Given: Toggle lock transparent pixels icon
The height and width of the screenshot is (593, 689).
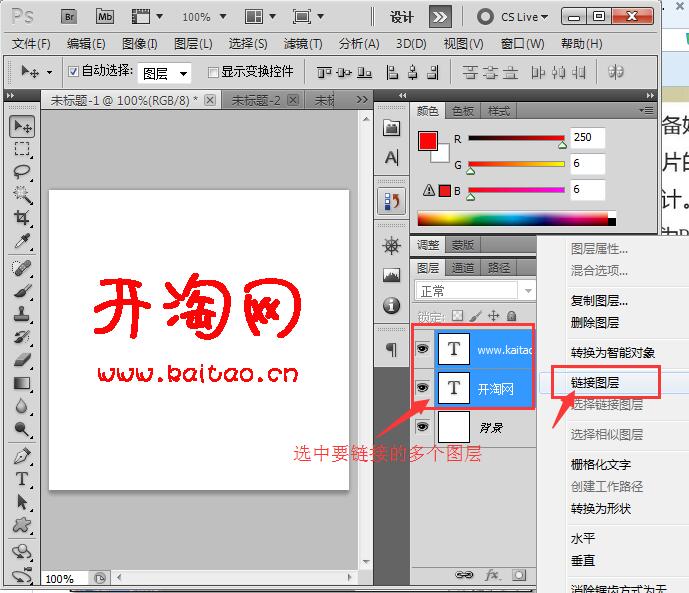Looking at the screenshot, I should (x=457, y=315).
